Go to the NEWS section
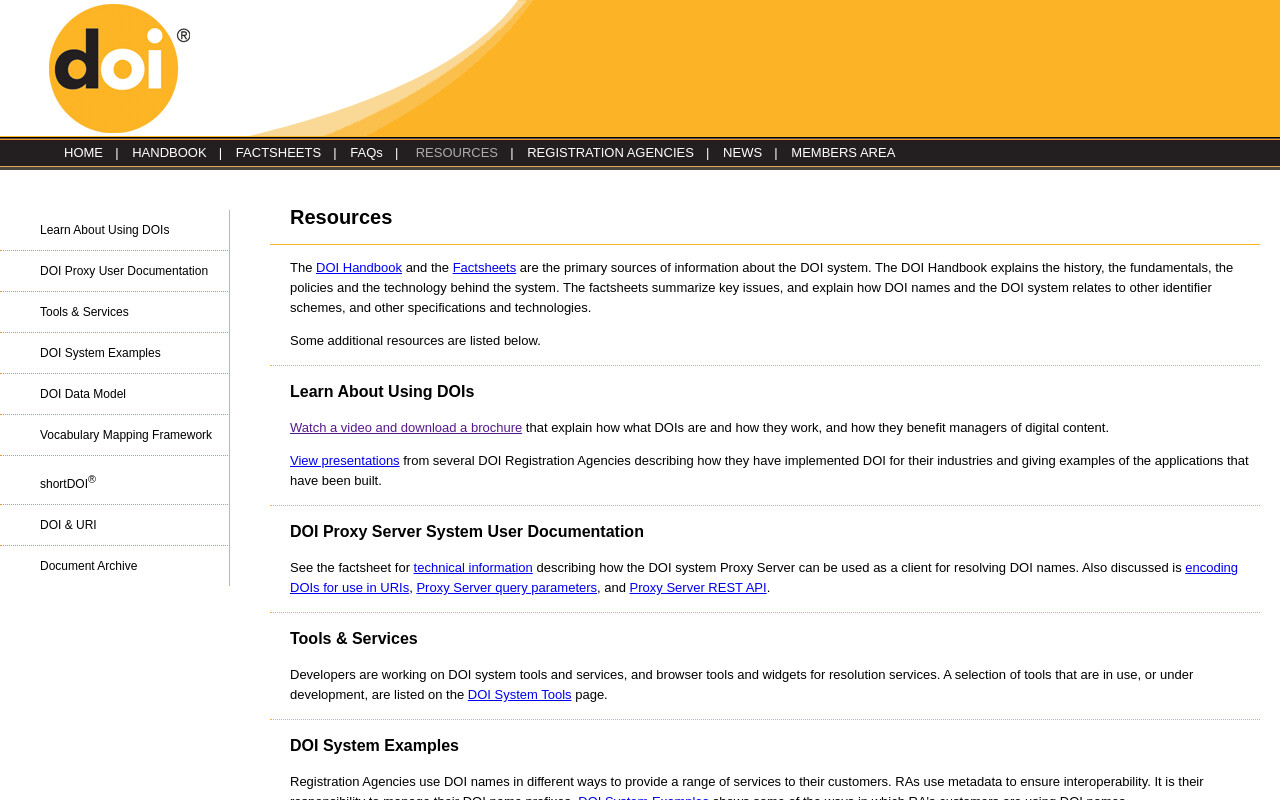 [742, 153]
